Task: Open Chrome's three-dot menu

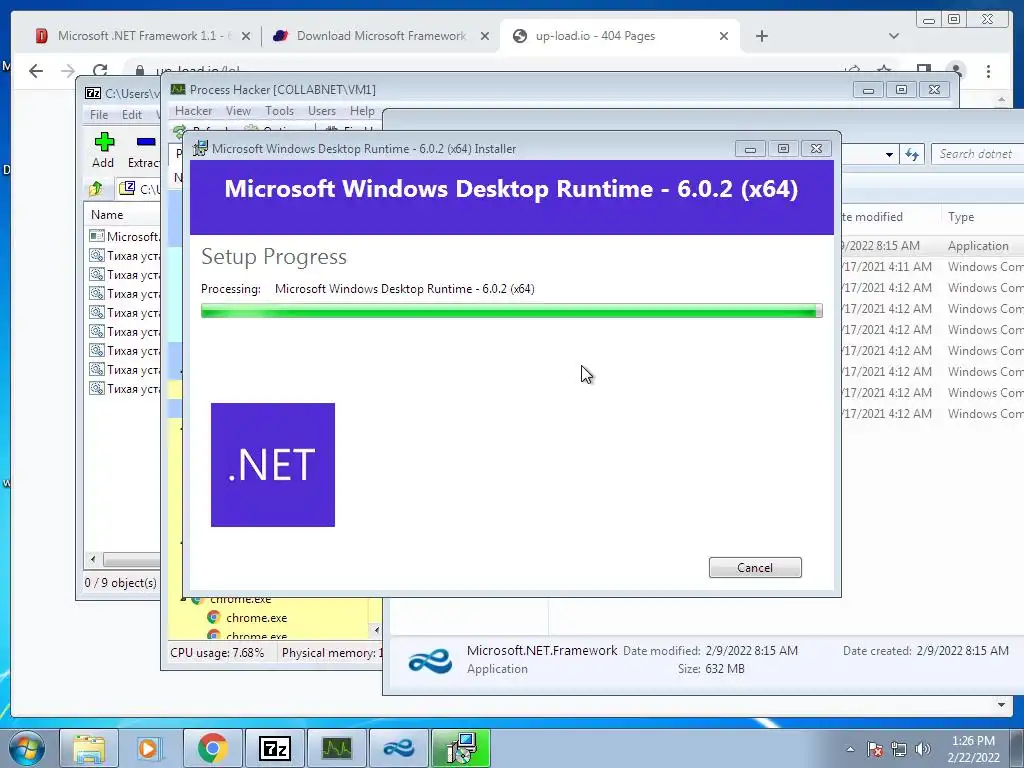Action: tap(988, 71)
